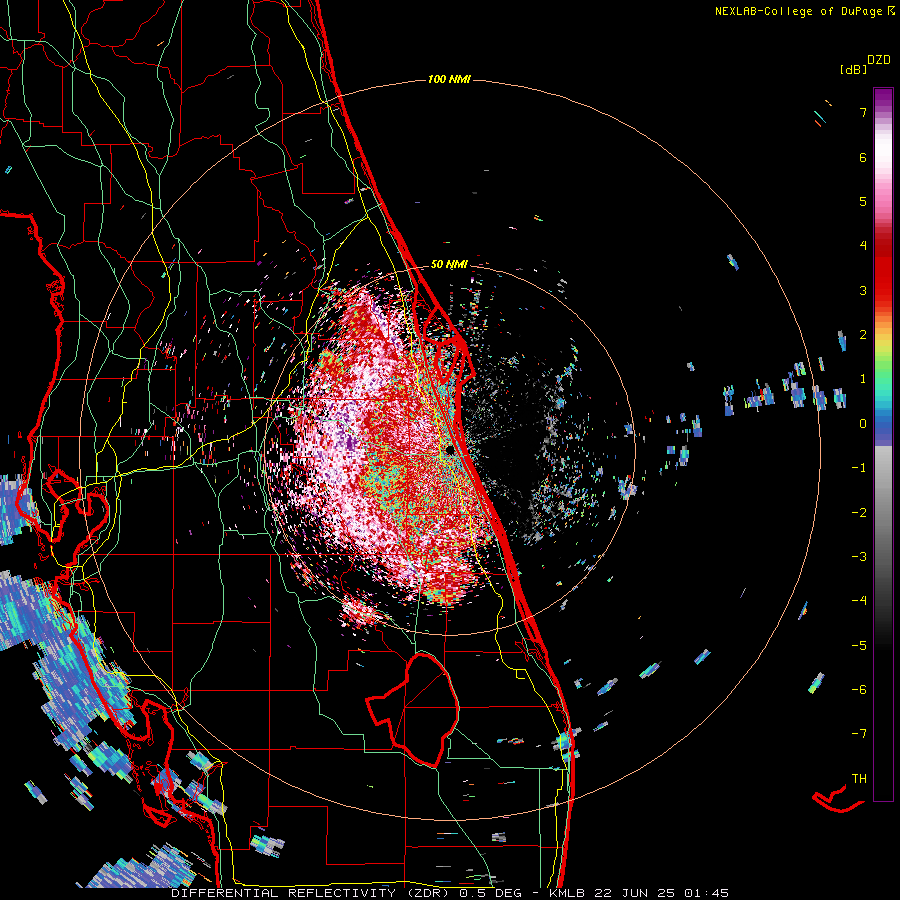Image resolution: width=900 pixels, height=900 pixels.
Task: Click scale tick label -6
Action: point(859,690)
